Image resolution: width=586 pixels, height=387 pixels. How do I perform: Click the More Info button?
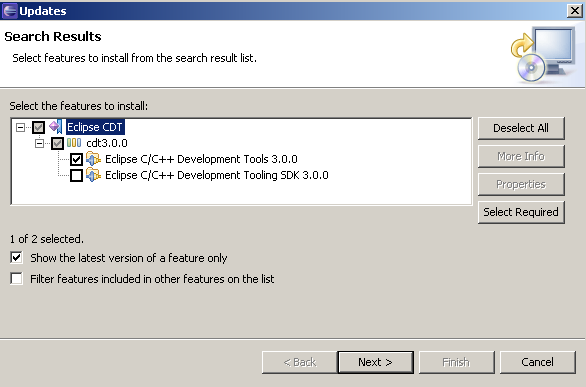[x=521, y=156]
